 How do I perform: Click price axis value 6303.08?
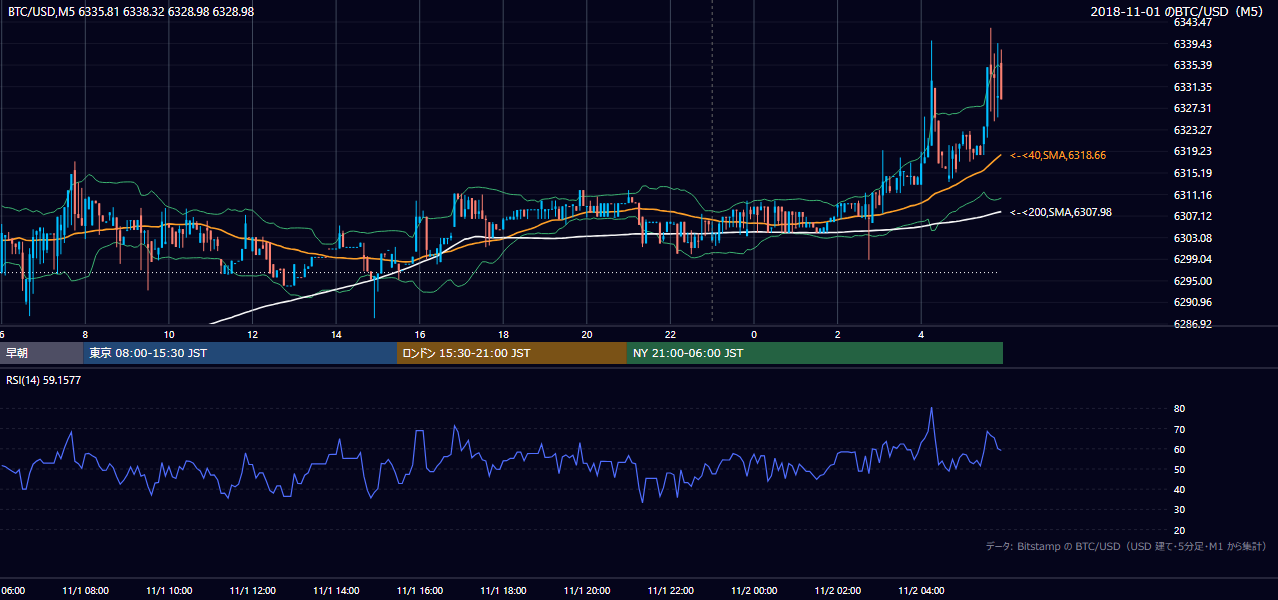tap(1192, 238)
